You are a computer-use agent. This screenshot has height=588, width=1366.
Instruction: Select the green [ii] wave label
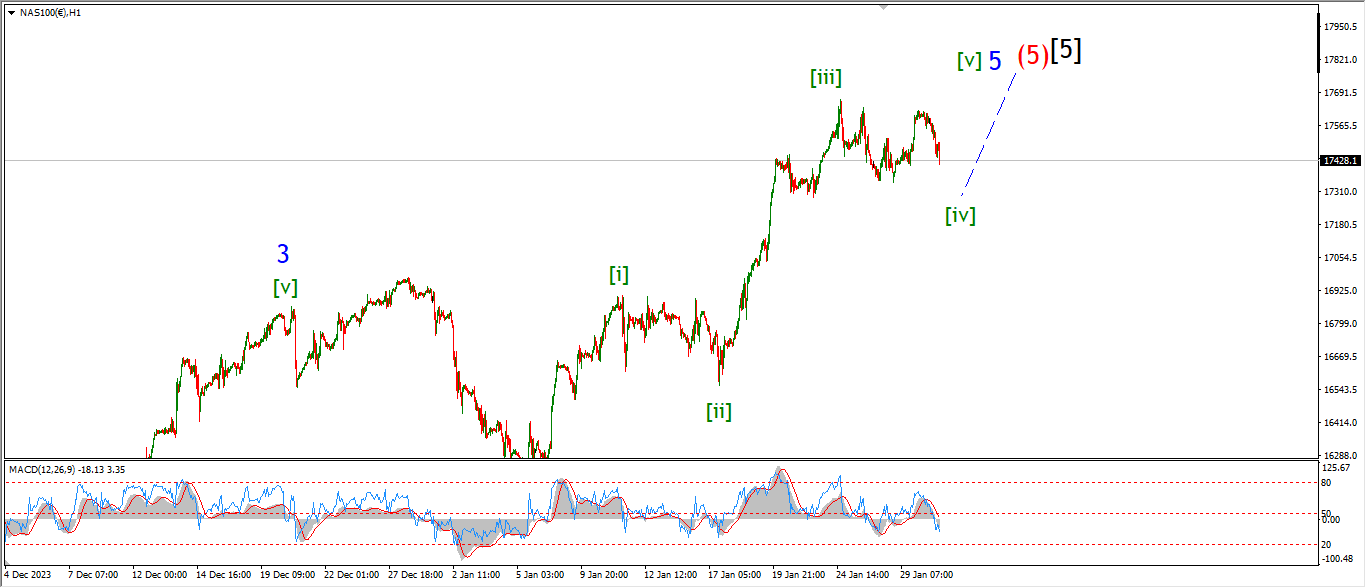click(718, 411)
